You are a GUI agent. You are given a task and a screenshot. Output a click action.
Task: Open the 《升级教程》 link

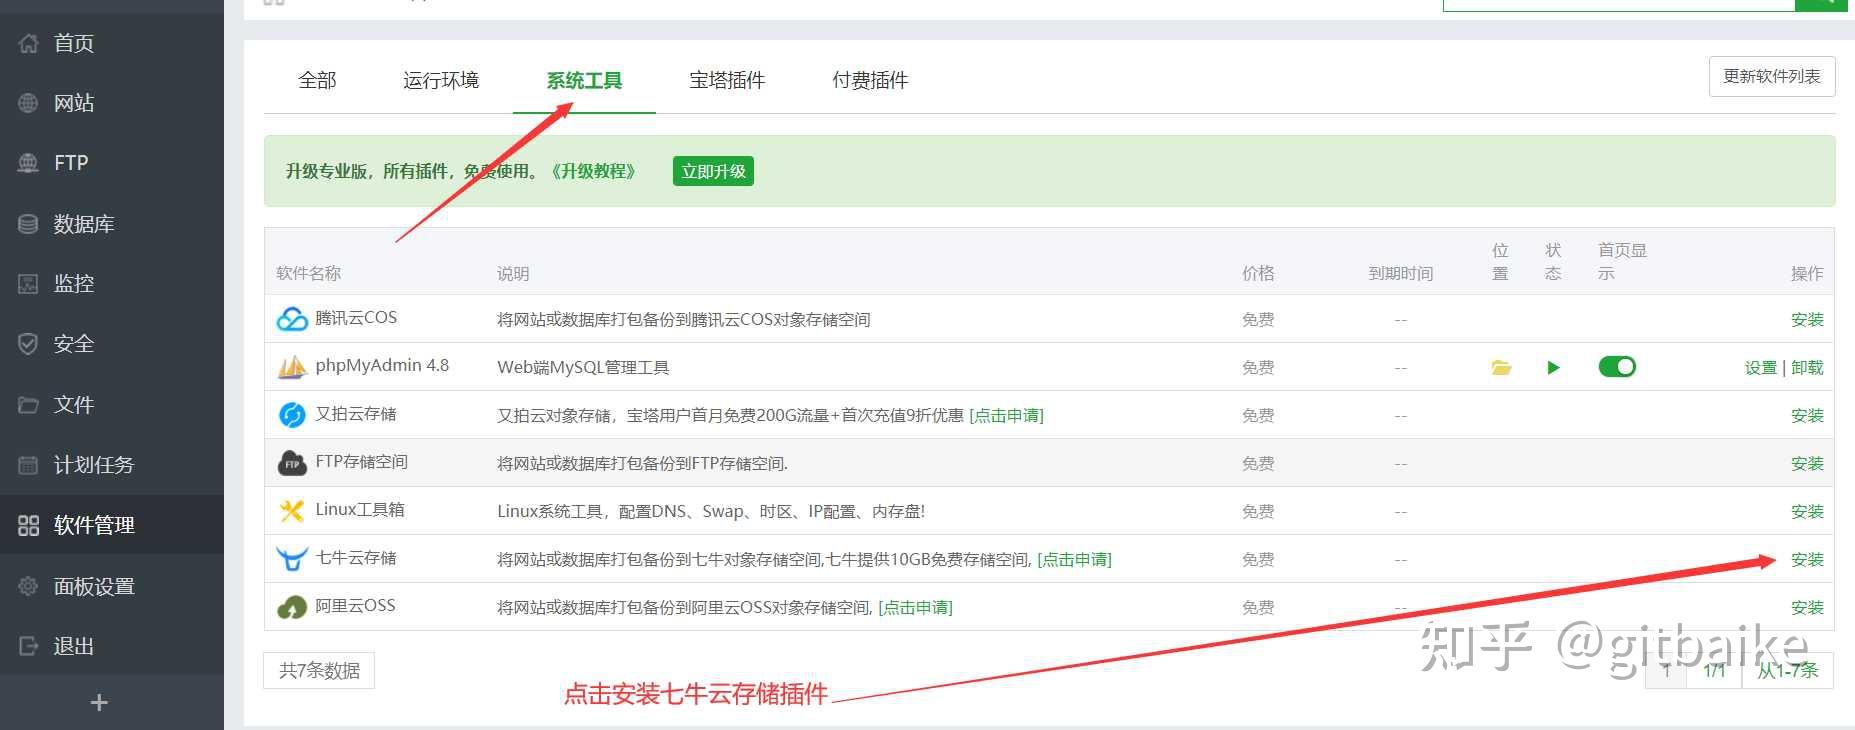pos(594,171)
